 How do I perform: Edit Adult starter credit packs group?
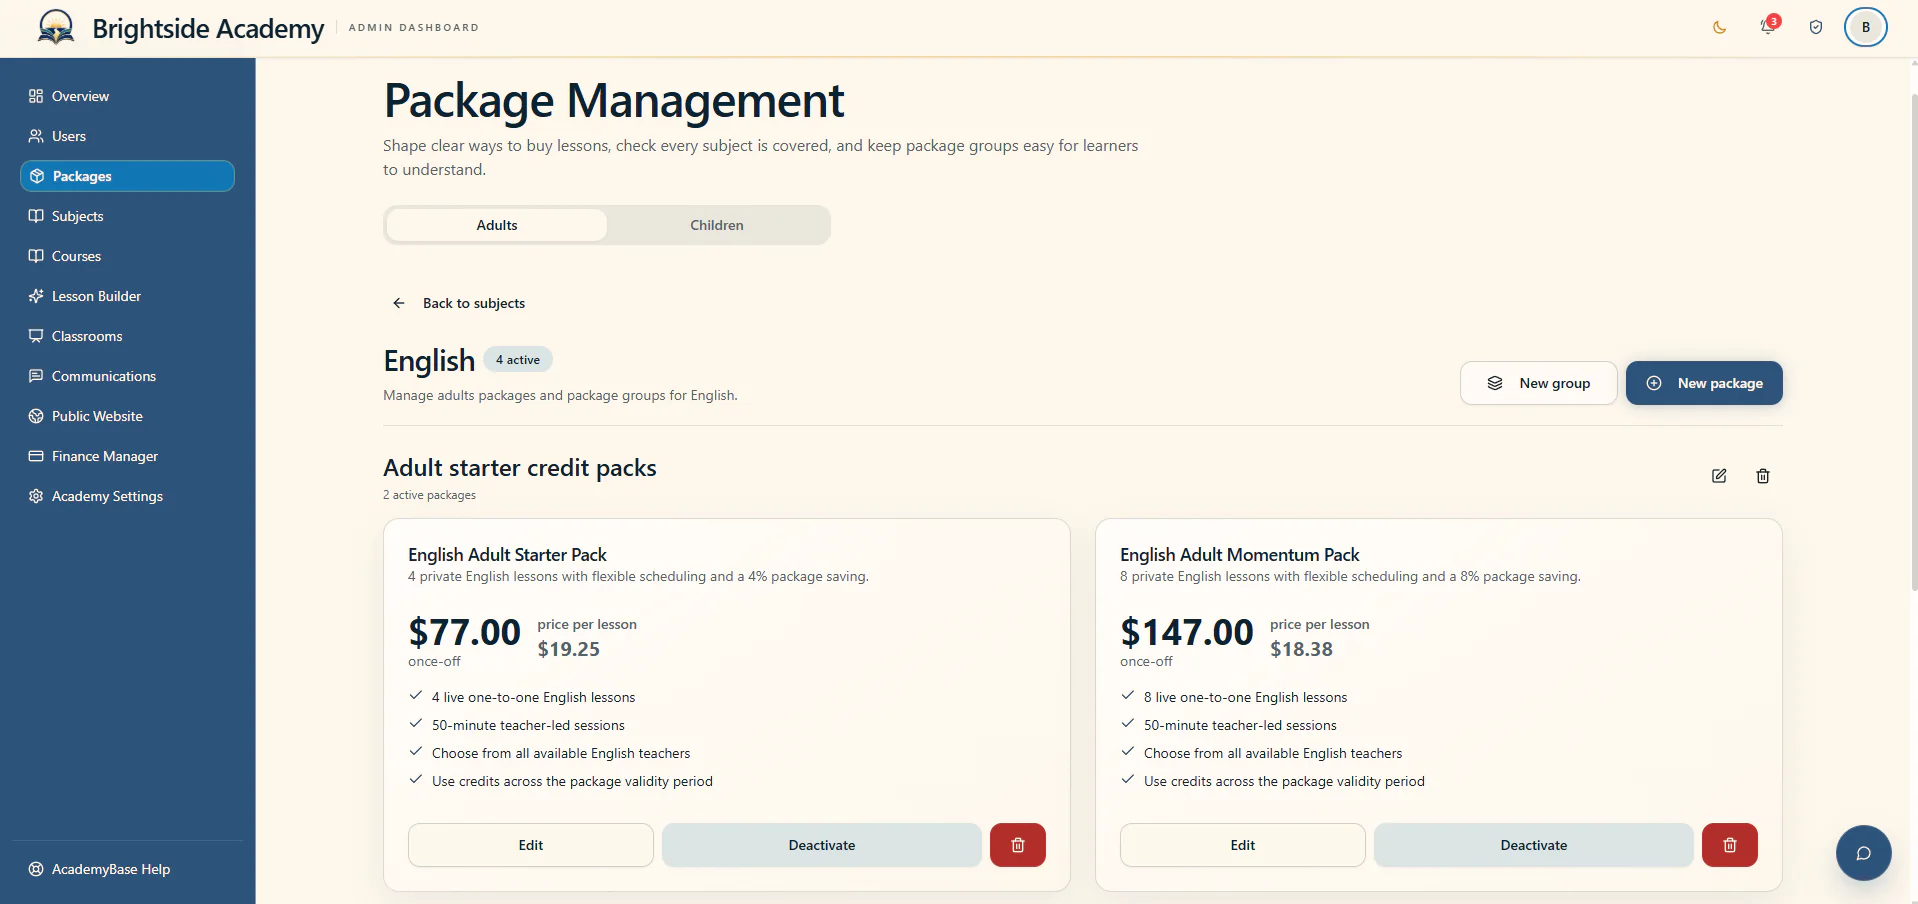click(1719, 476)
